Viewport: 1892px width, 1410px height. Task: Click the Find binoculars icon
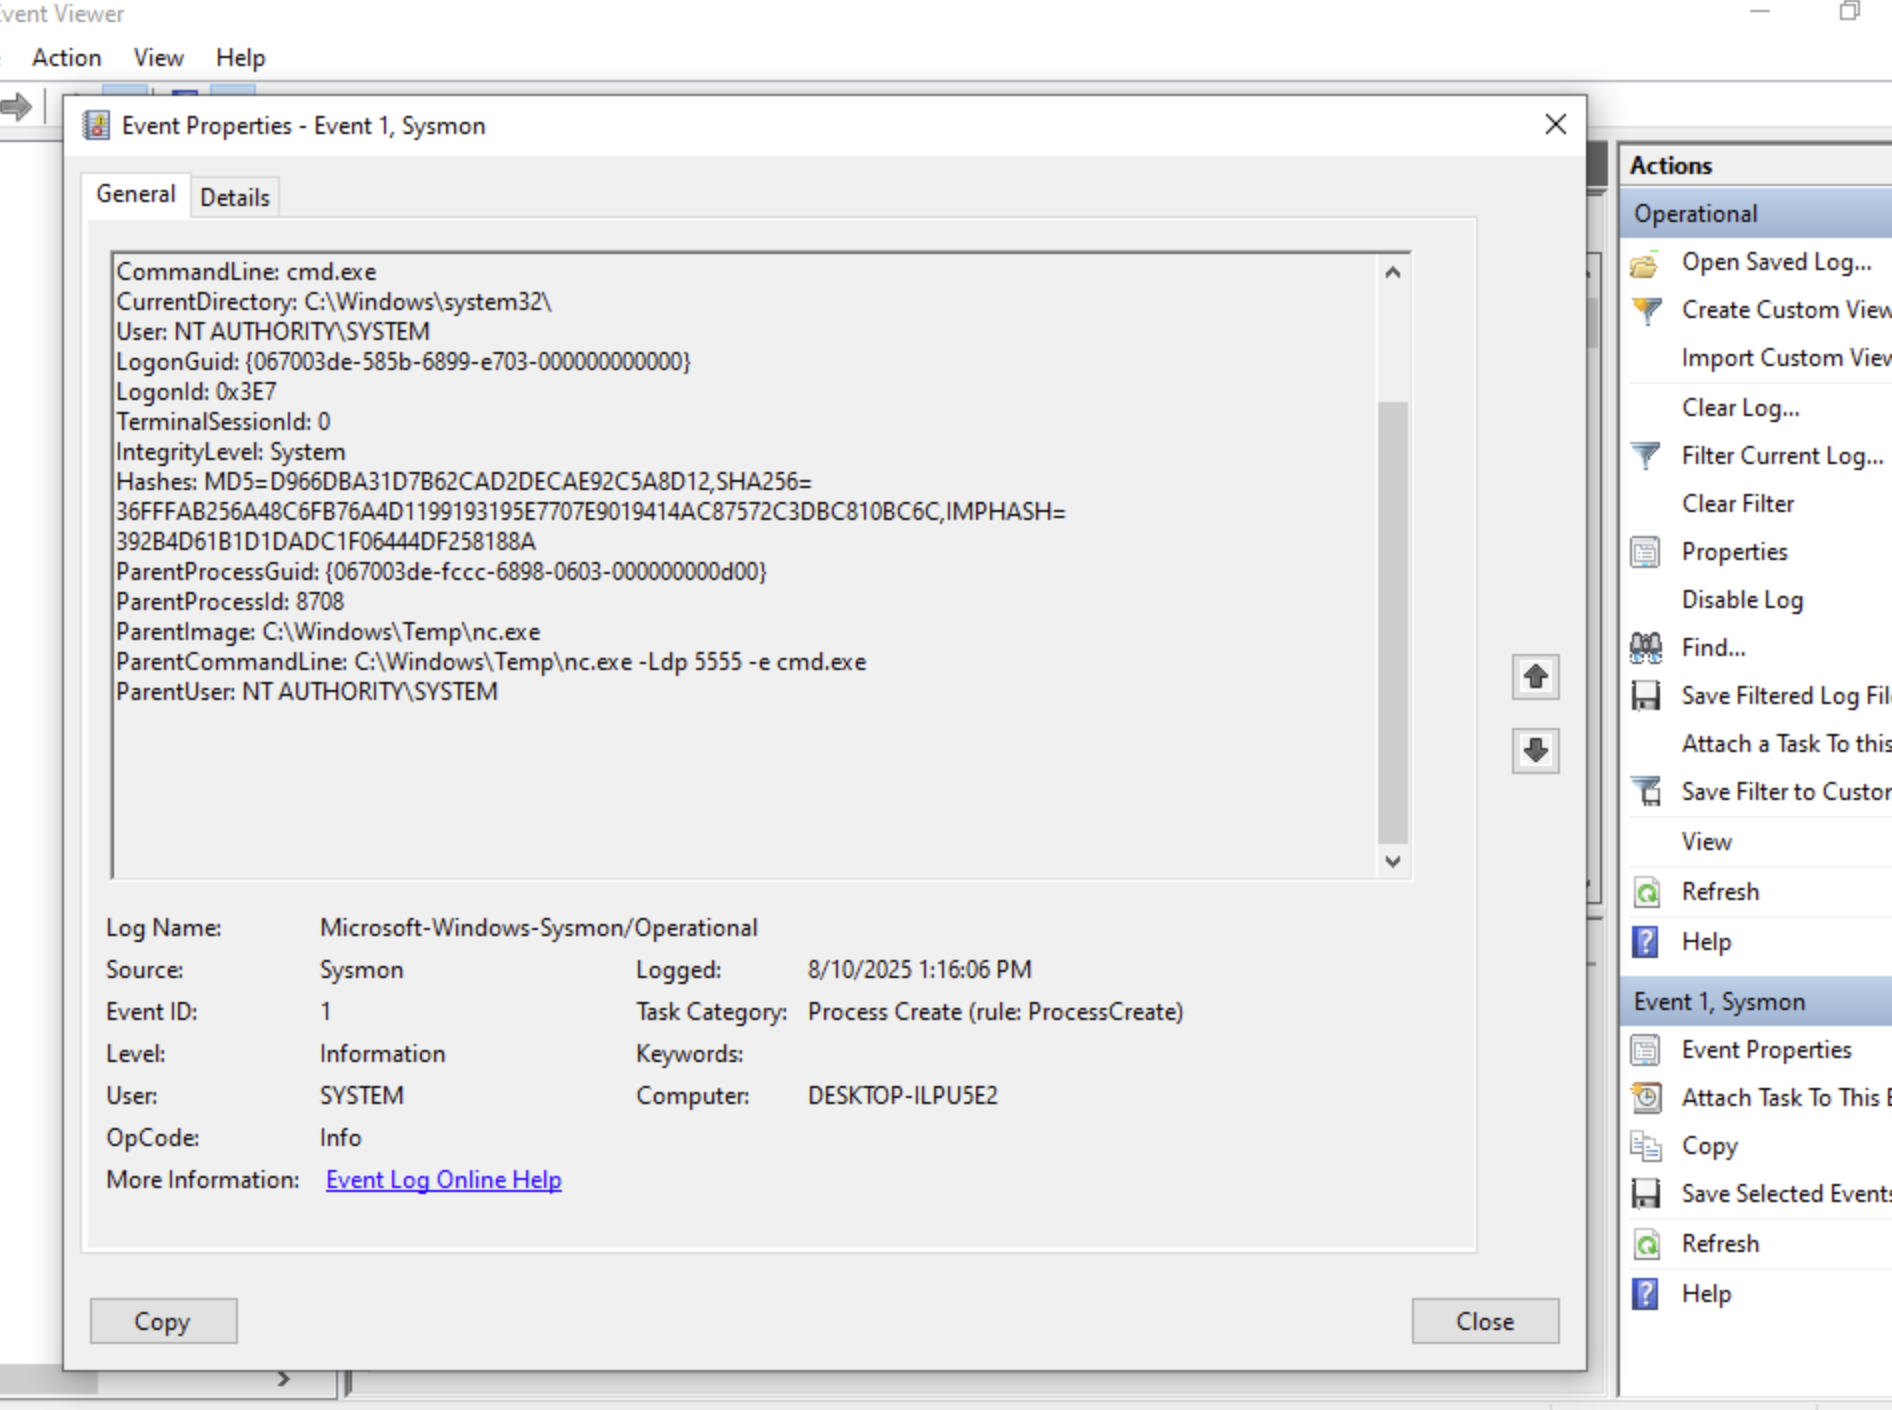click(x=1645, y=648)
